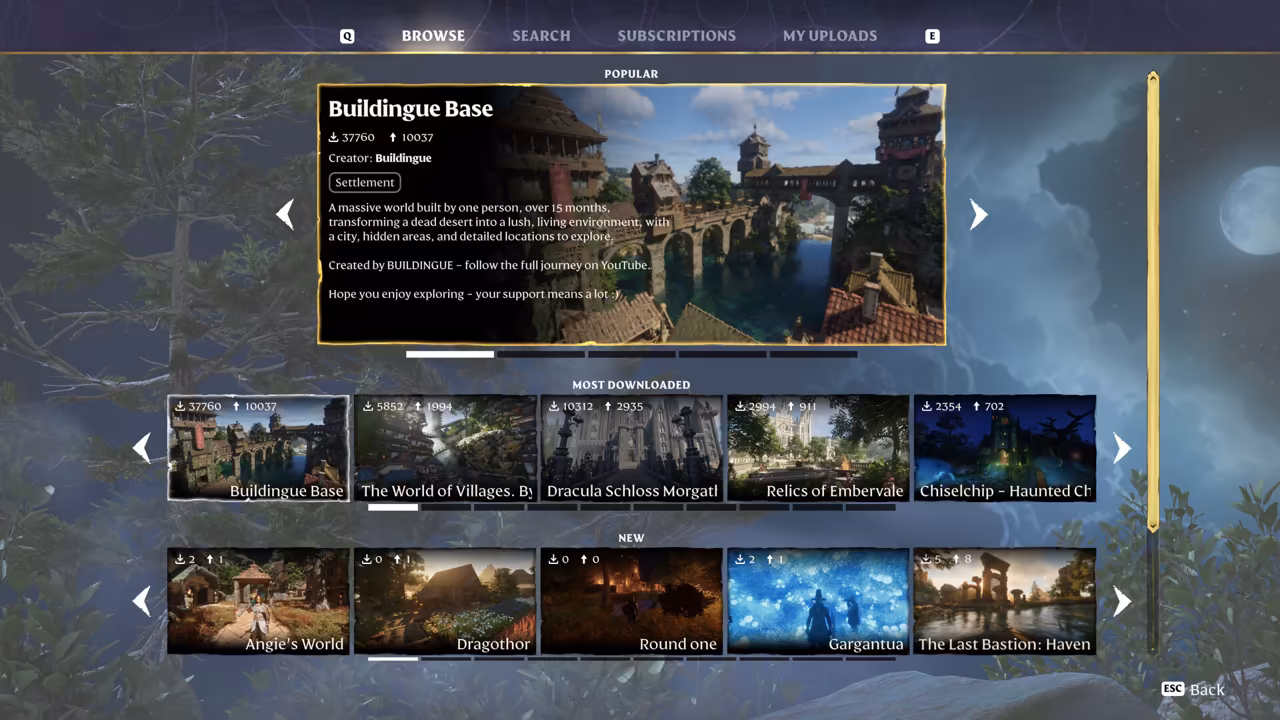1280x720 pixels.
Task: Jump to second Most Downloaded page indicator
Action: pos(446,507)
